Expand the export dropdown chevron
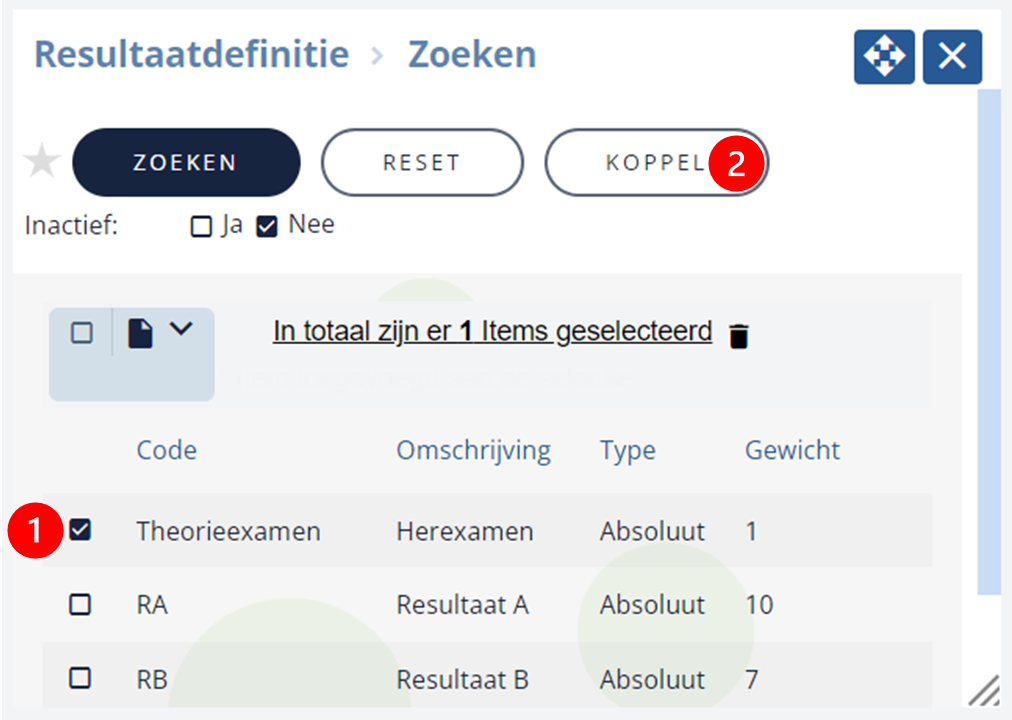The width and height of the screenshot is (1012, 720). [x=181, y=329]
